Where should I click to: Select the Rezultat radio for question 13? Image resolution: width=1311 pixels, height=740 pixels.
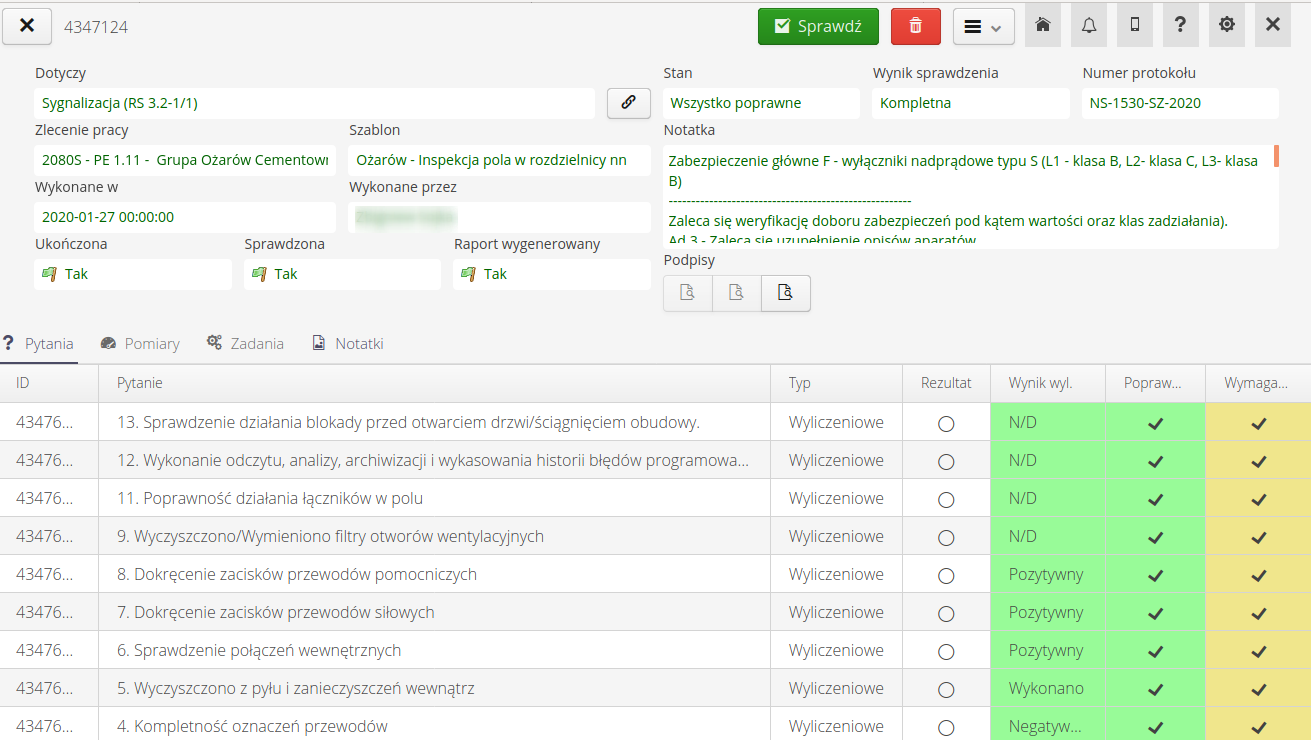[946, 423]
